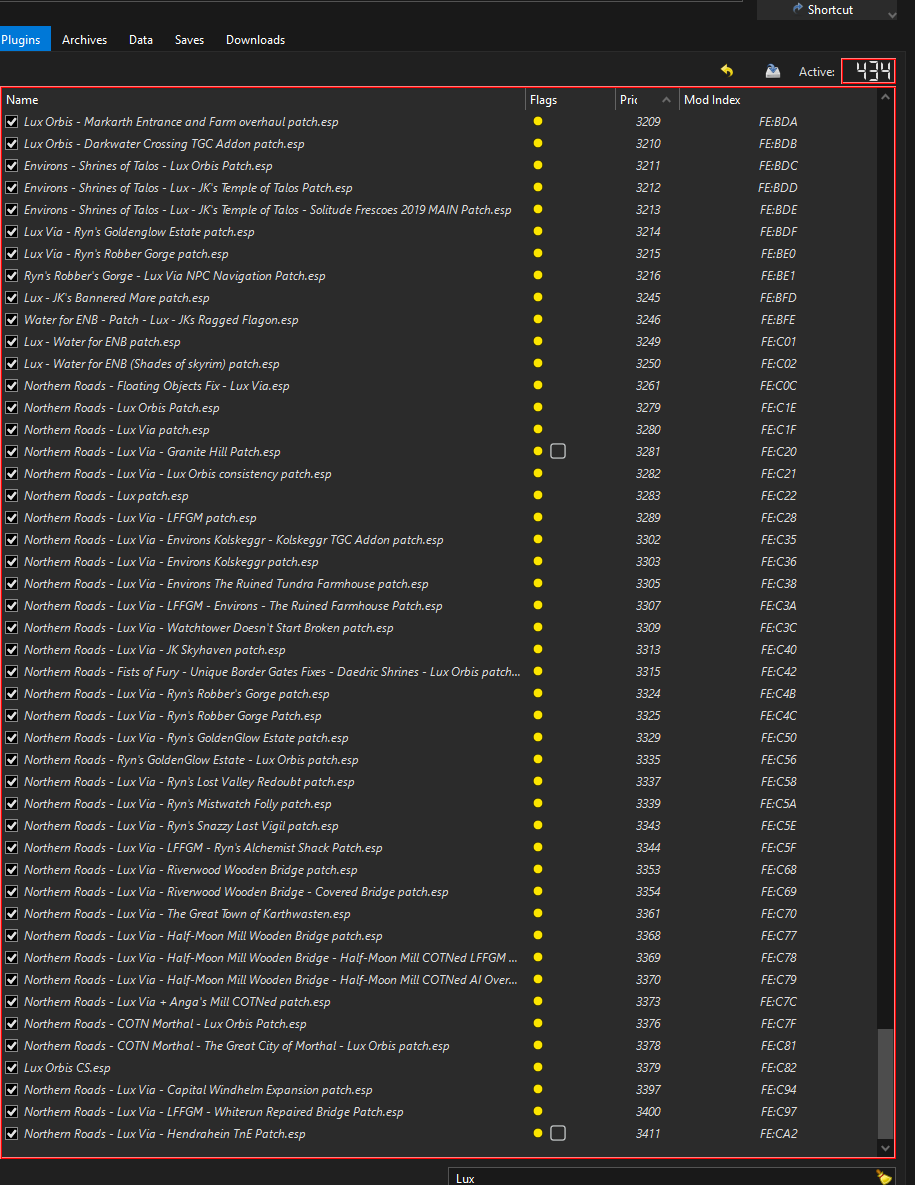
Task: Click yellow flag dot for The Great Town of Karthwasten
Action: click(538, 913)
